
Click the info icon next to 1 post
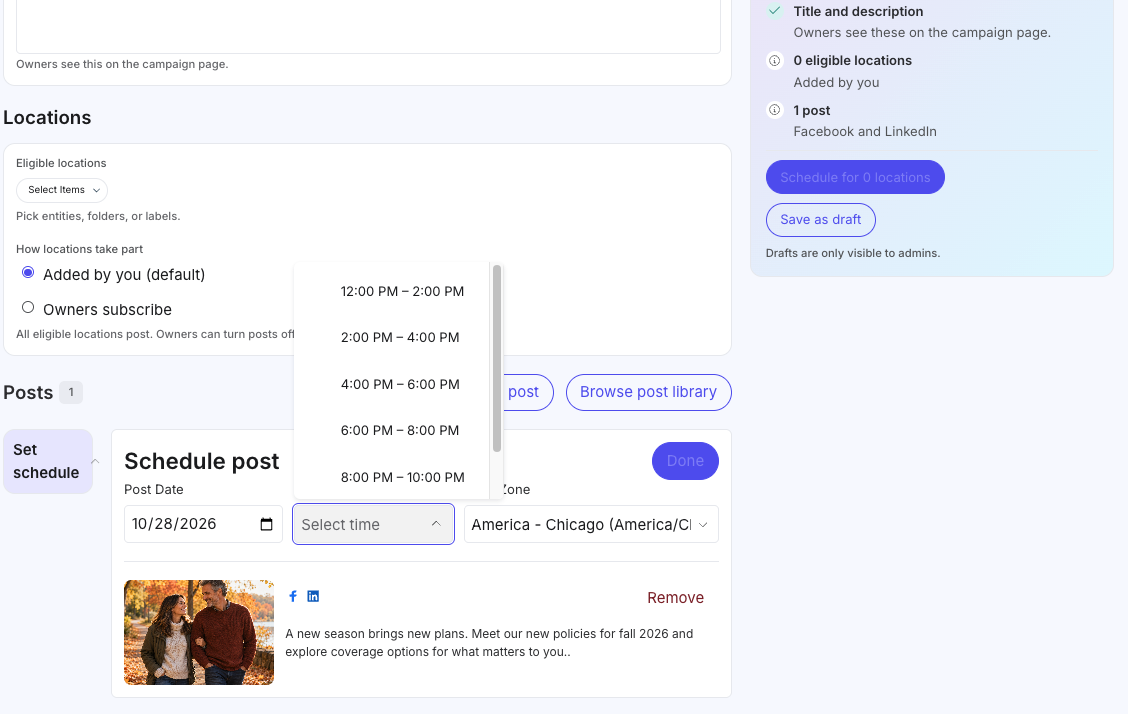pos(775,110)
